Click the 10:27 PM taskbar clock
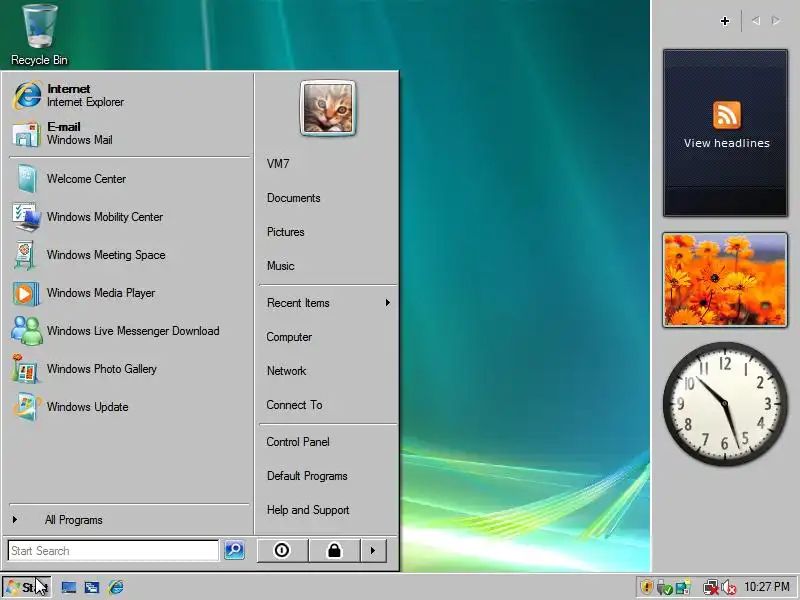Screen dimensions: 800x600 [x=767, y=587]
